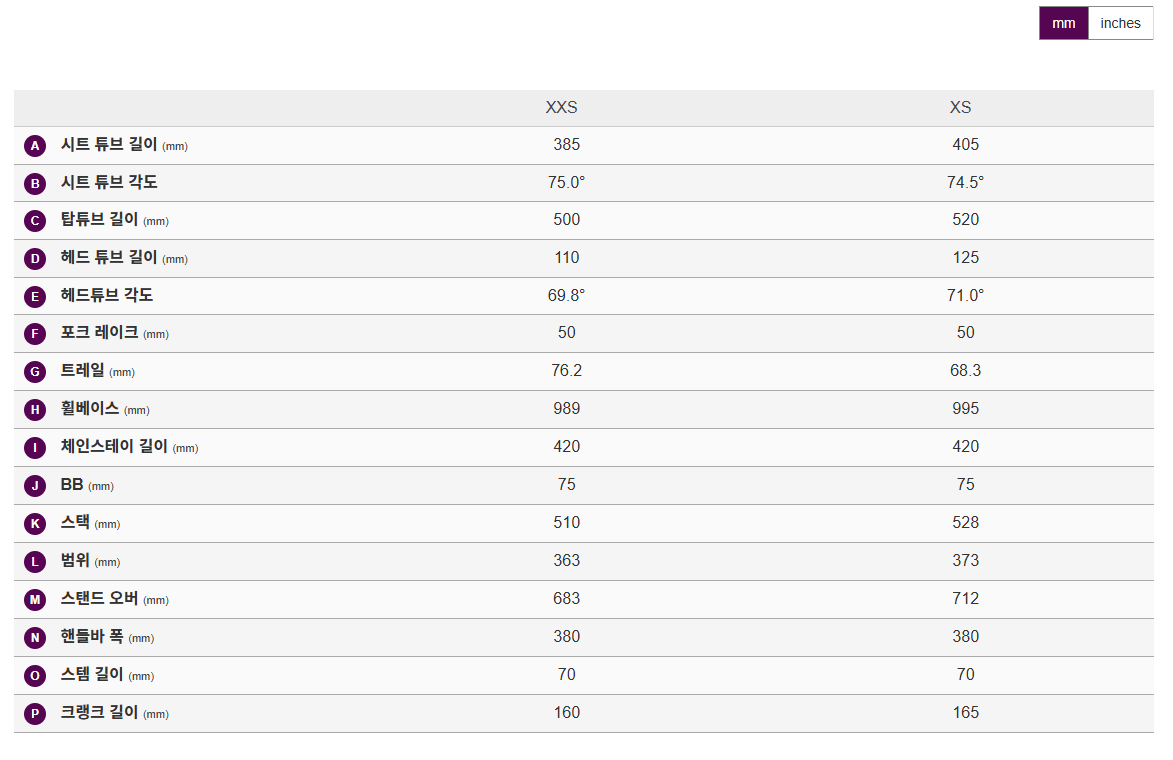The image size is (1173, 760).
Task: Switch units to inches
Action: point(1120,23)
